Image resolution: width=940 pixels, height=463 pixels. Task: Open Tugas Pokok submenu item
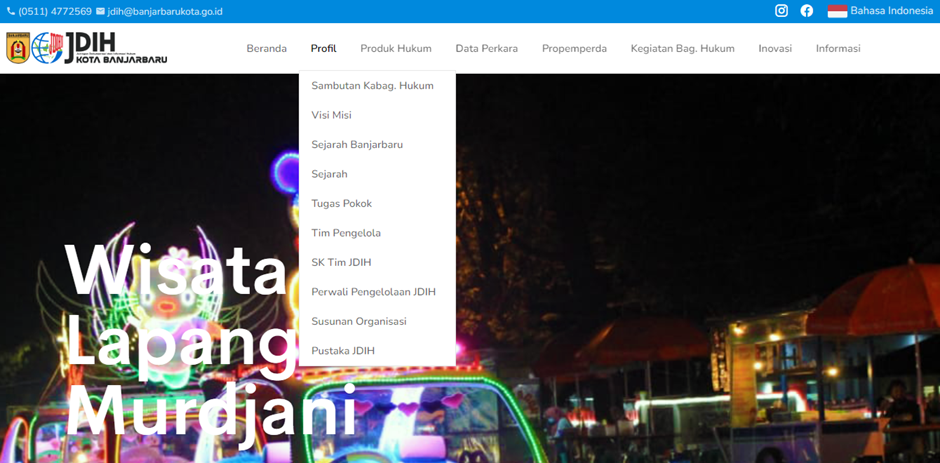pos(341,204)
